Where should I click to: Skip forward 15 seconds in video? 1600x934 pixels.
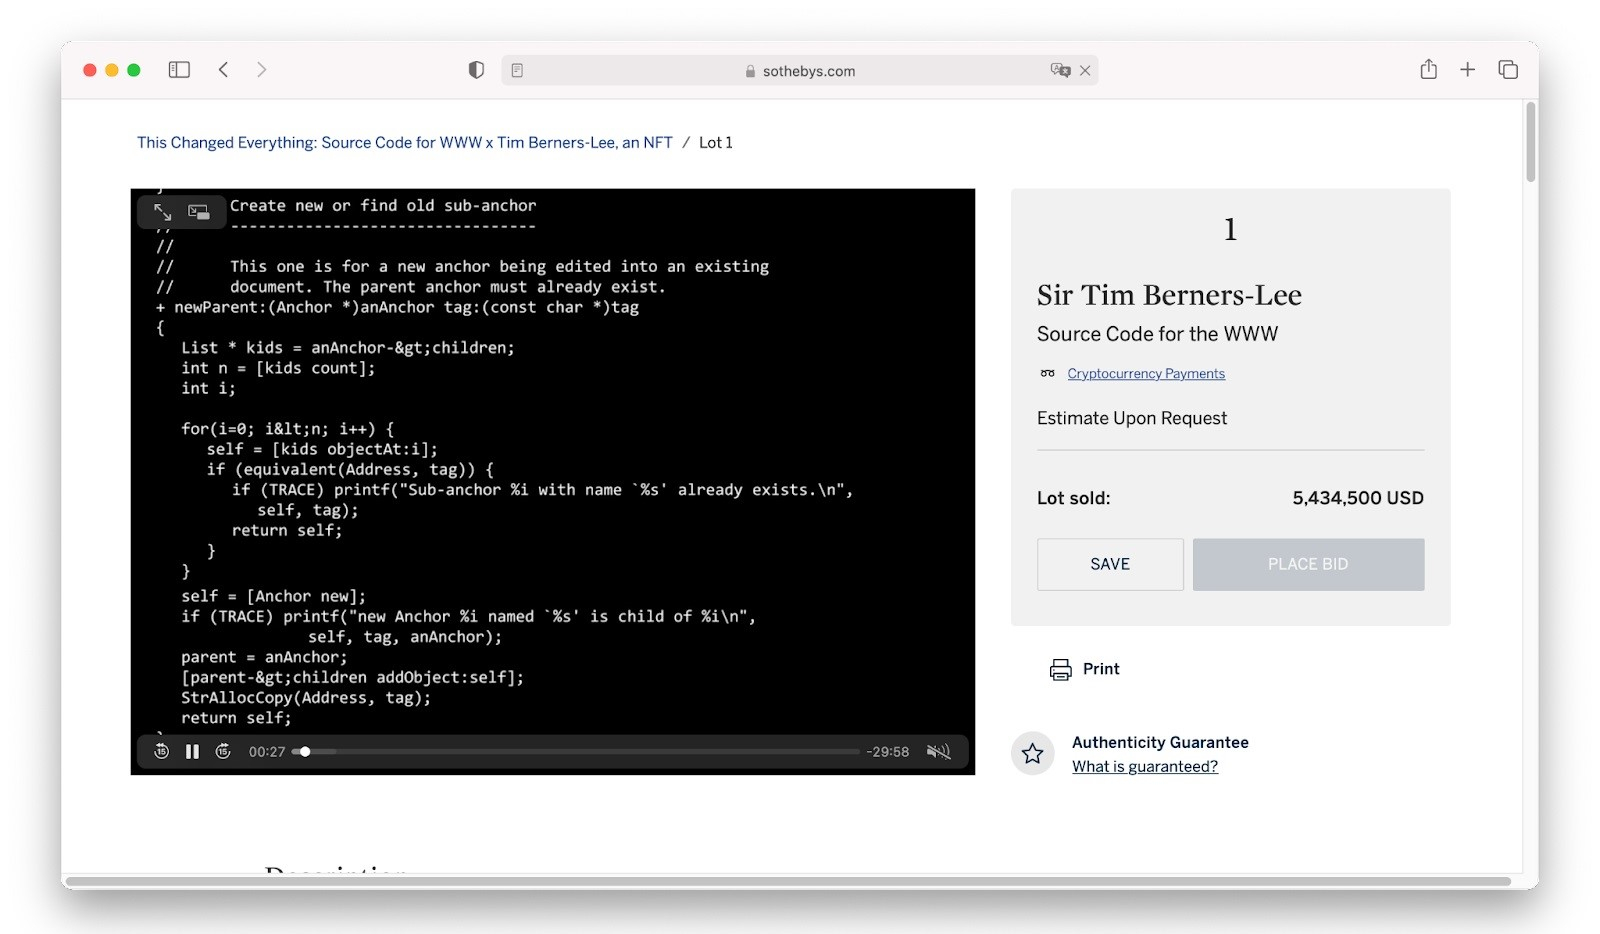click(x=223, y=752)
